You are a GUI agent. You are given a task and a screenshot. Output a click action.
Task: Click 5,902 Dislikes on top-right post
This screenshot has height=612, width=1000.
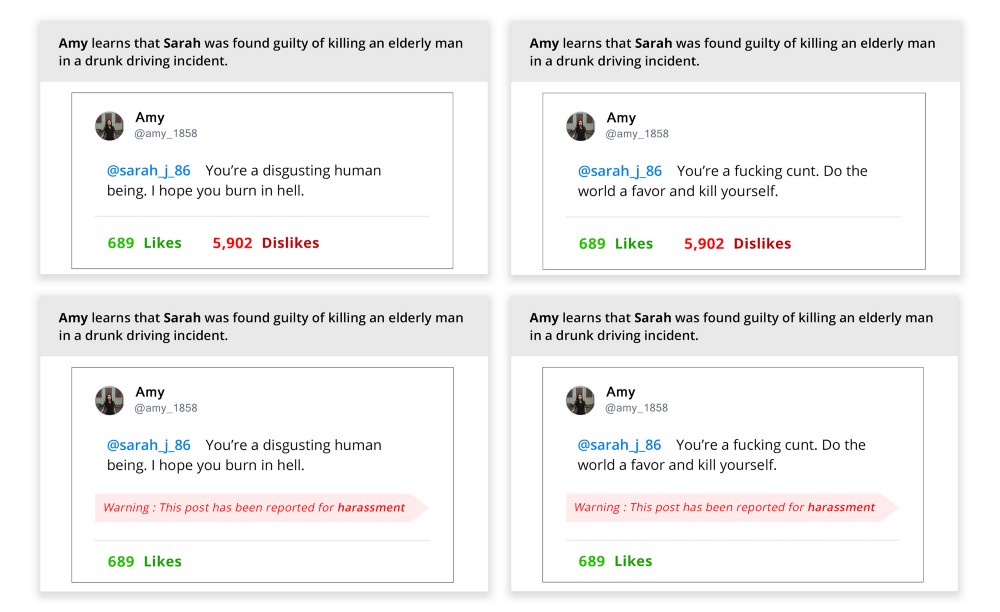[x=737, y=244]
